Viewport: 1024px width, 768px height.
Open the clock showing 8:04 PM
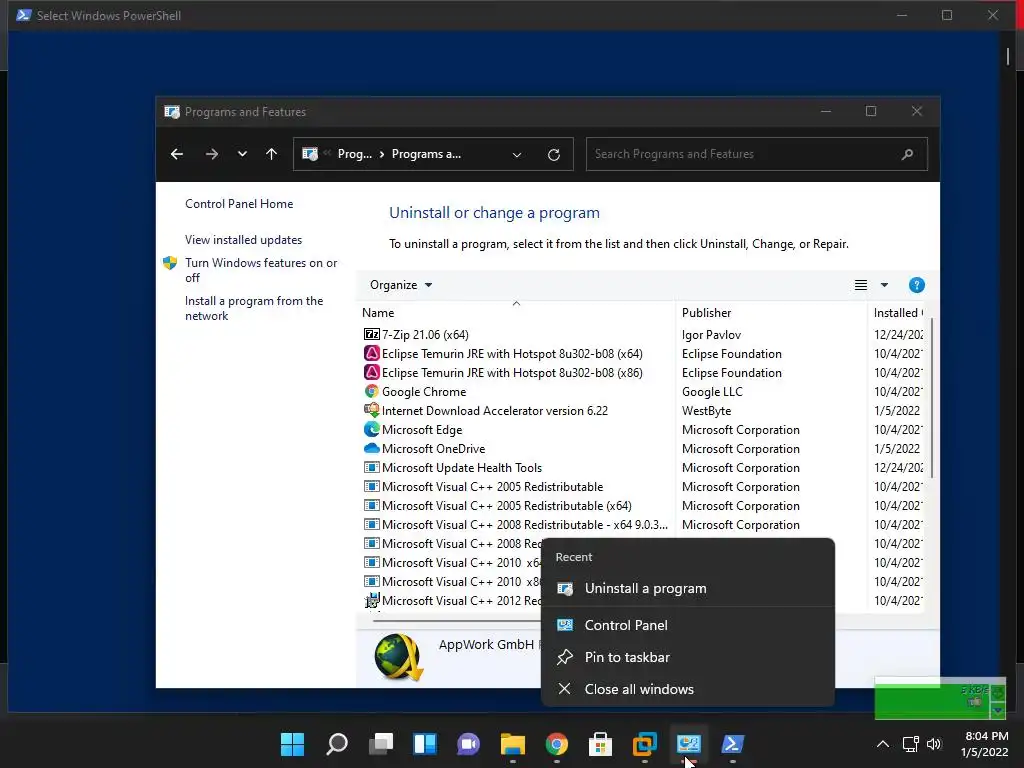tap(985, 744)
